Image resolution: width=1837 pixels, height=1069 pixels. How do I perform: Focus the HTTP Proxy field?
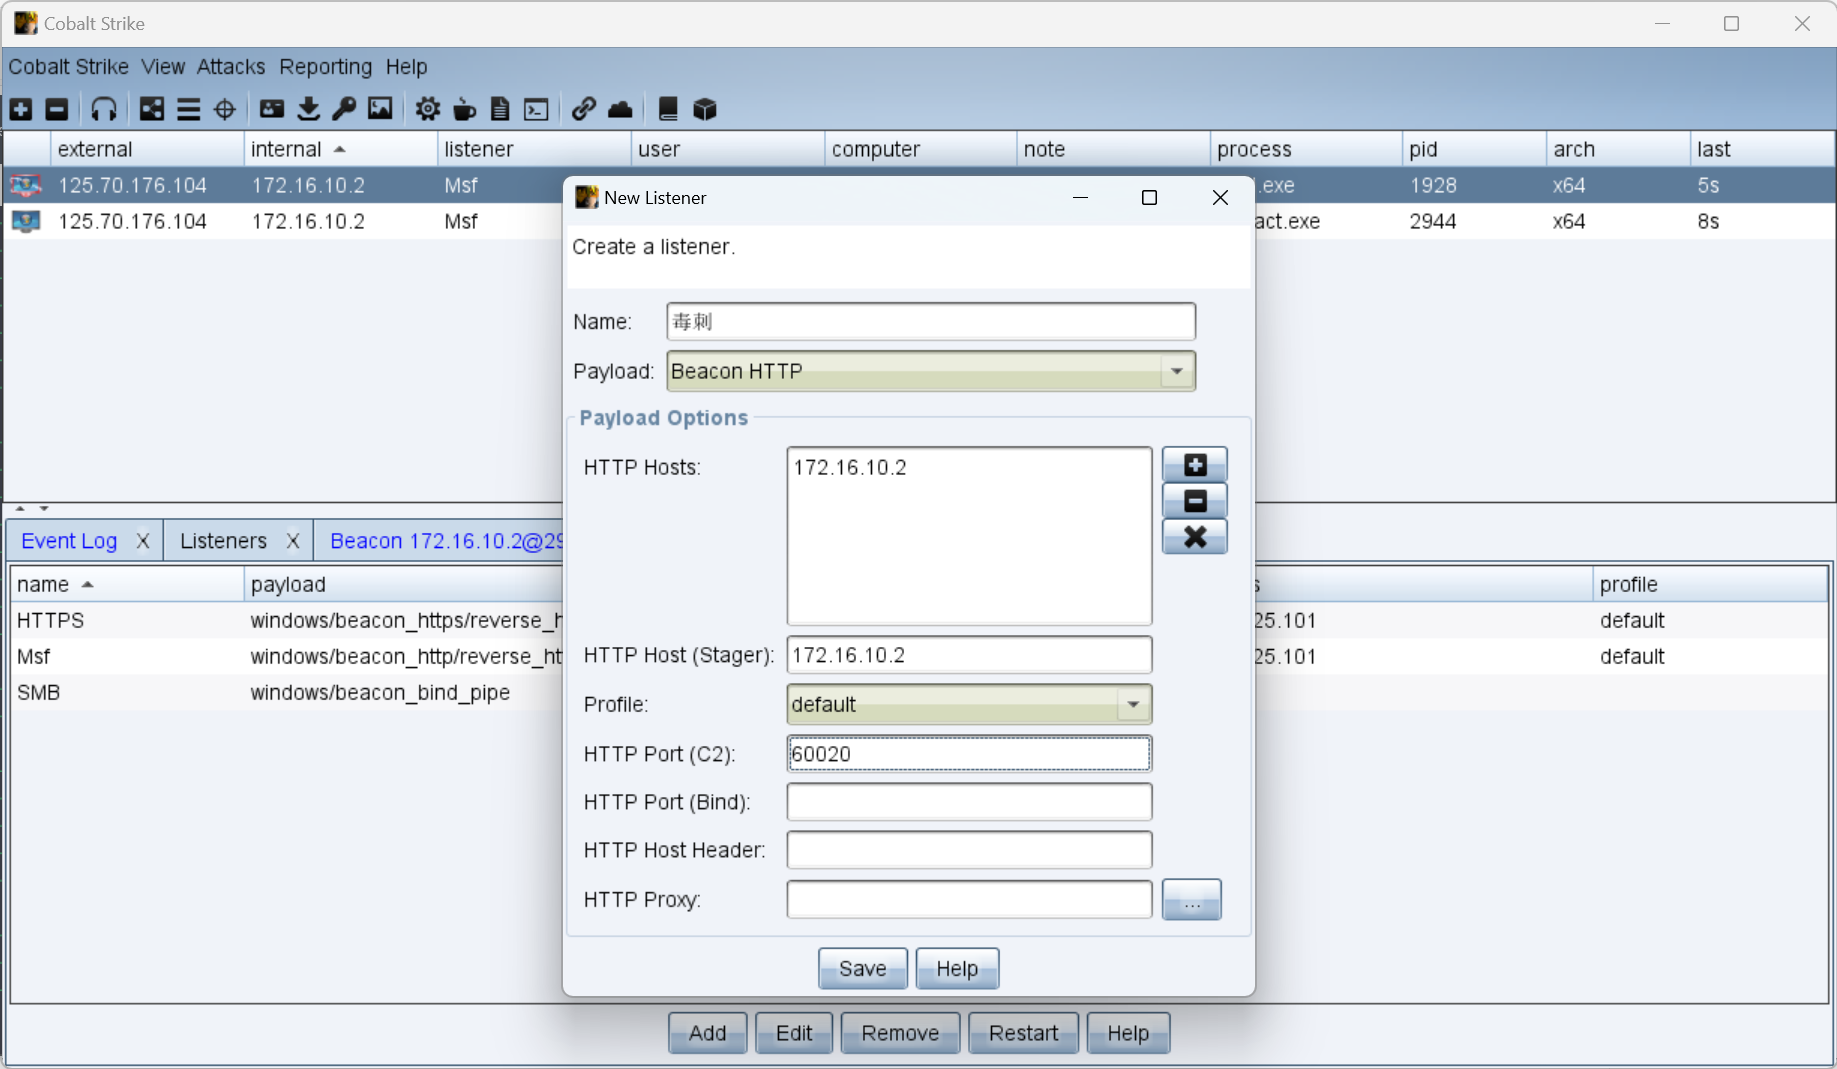pyautogui.click(x=969, y=899)
